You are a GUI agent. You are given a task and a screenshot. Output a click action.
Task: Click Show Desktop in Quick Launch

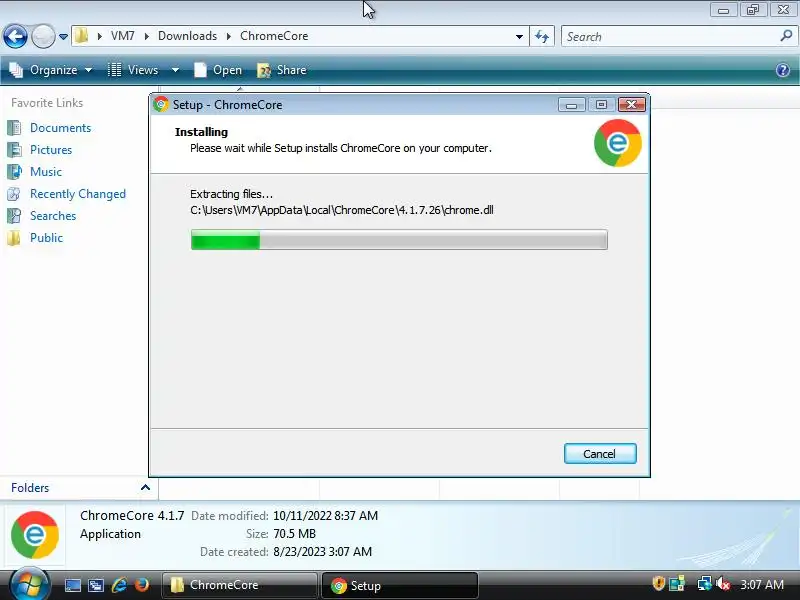[72, 585]
